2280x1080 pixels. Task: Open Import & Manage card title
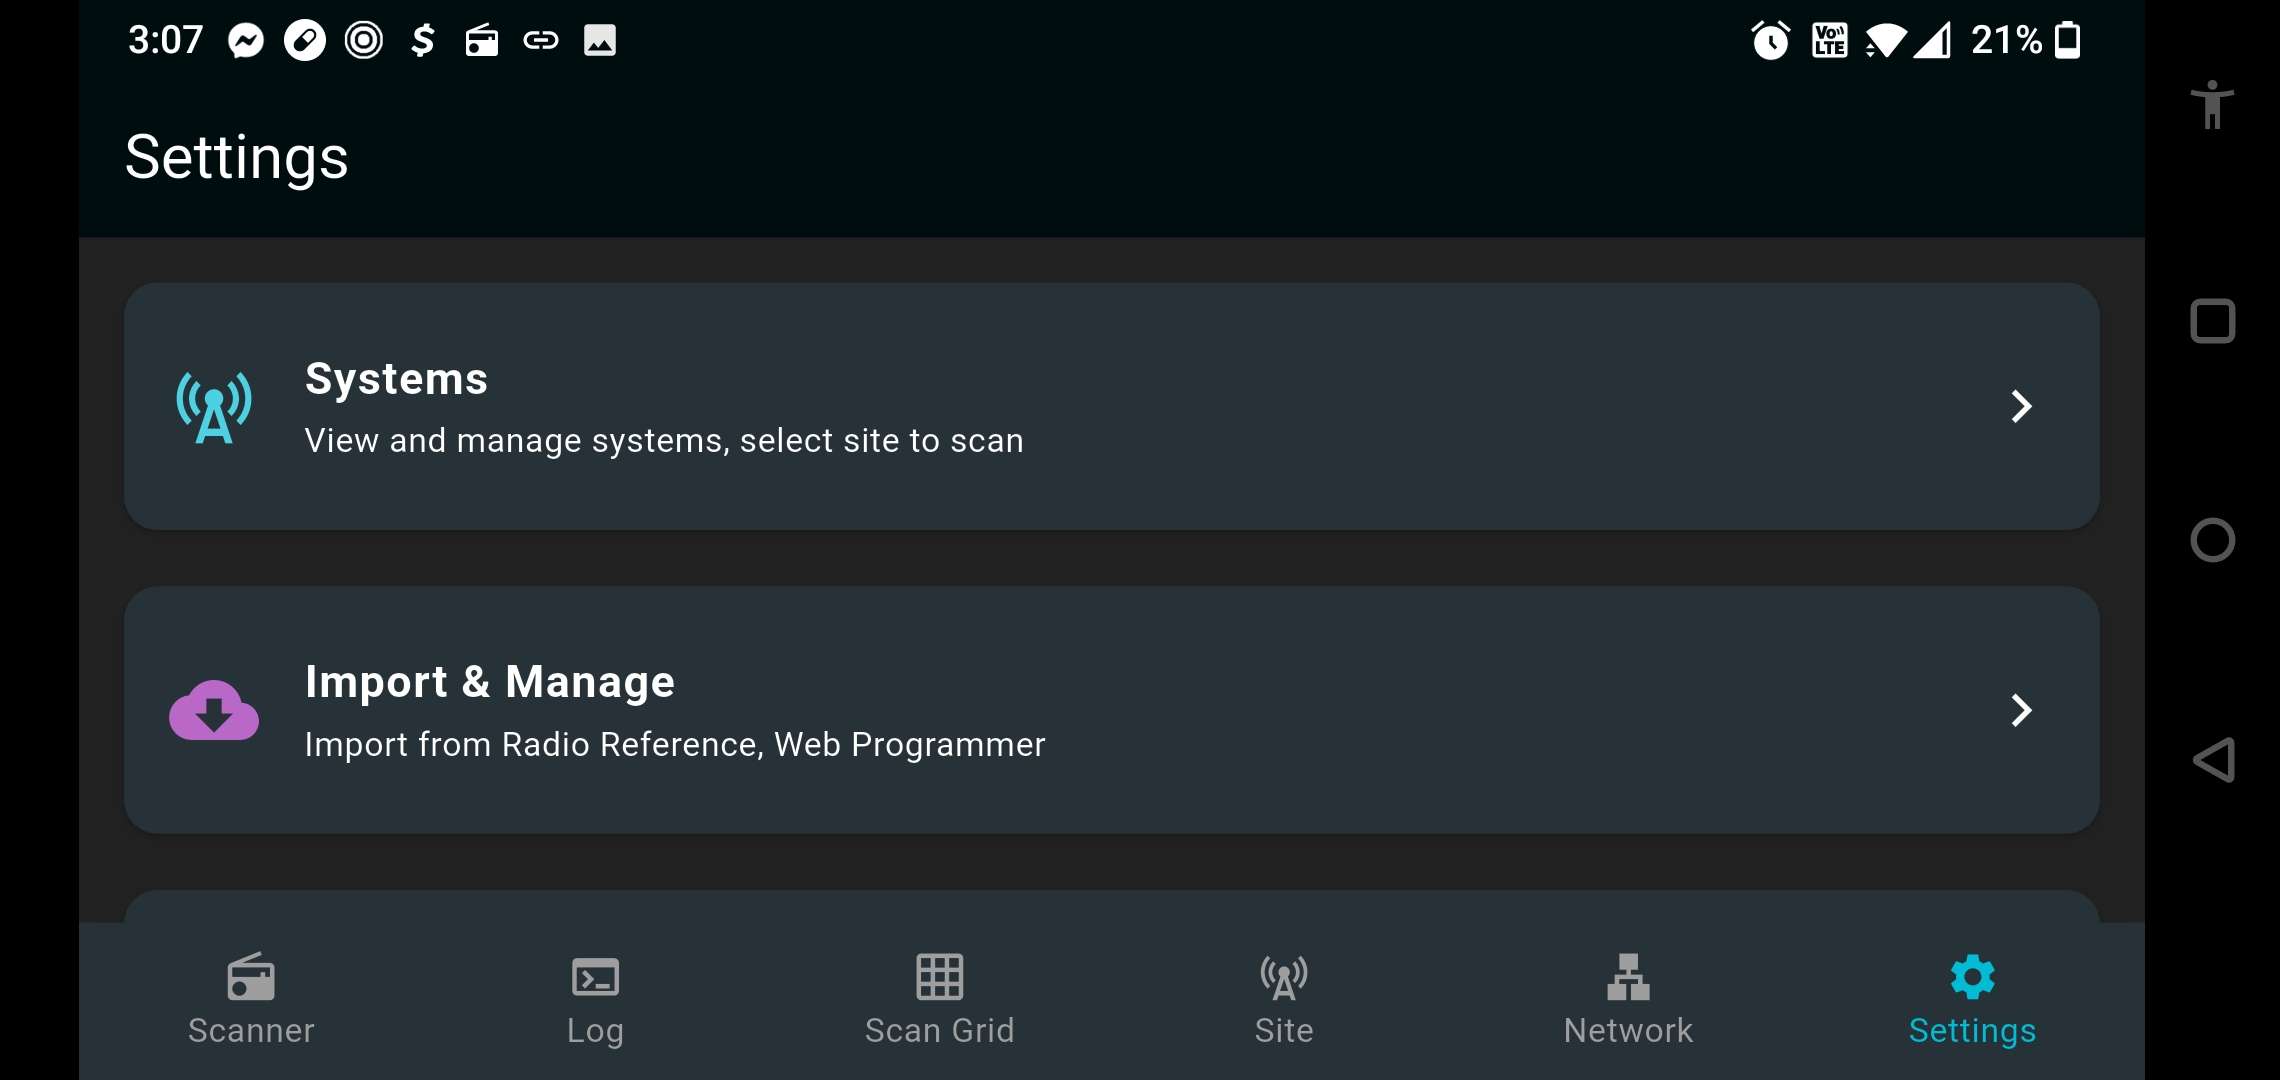(490, 682)
